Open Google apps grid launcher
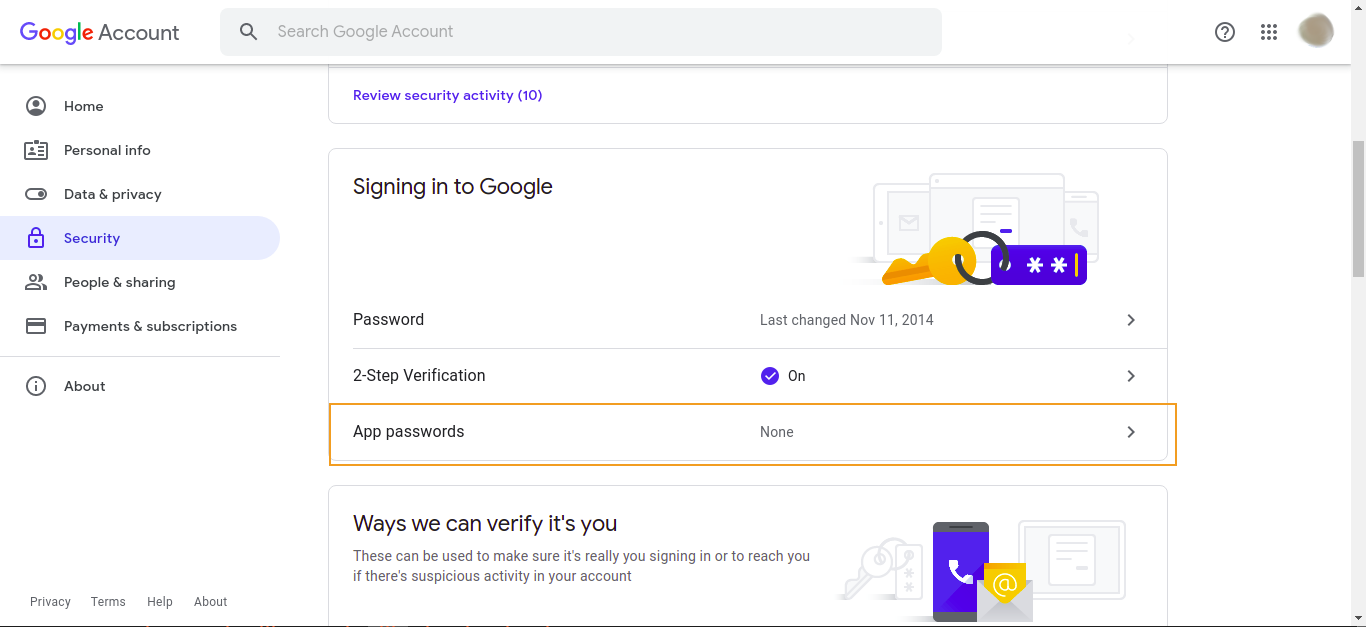 [1269, 32]
